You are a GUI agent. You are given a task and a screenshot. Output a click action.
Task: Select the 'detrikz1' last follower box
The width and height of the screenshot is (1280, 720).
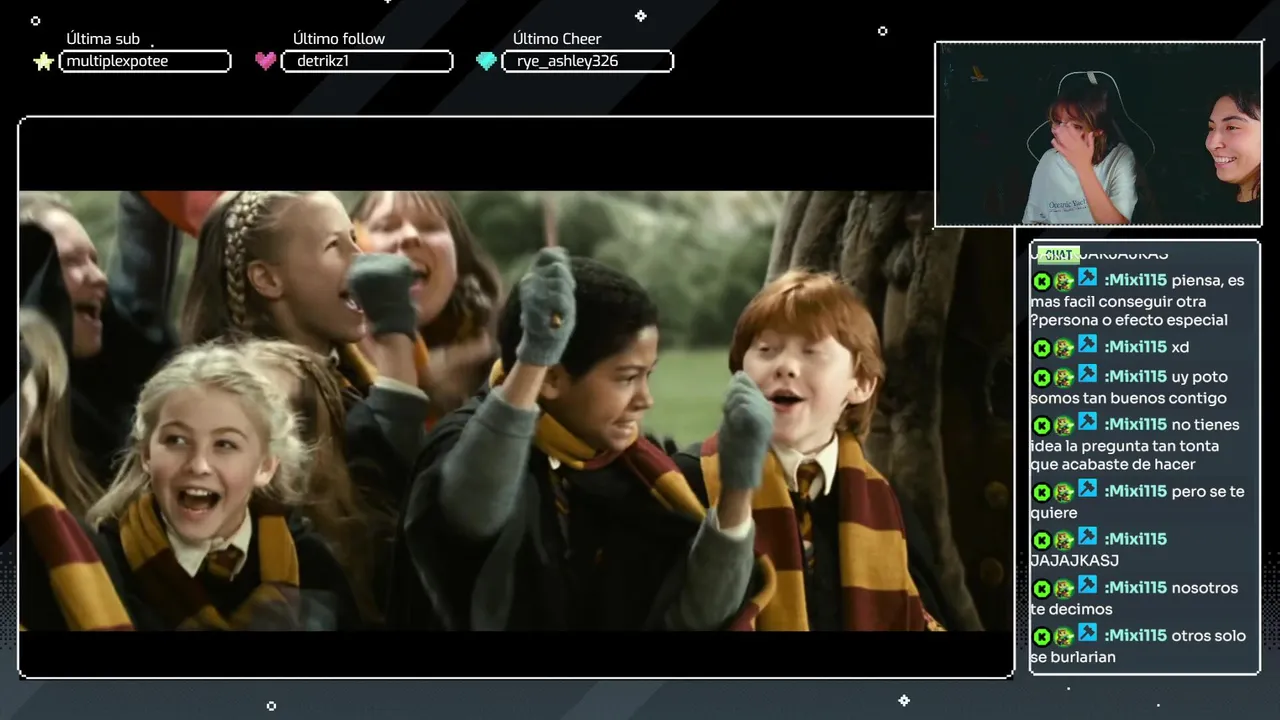click(x=367, y=62)
